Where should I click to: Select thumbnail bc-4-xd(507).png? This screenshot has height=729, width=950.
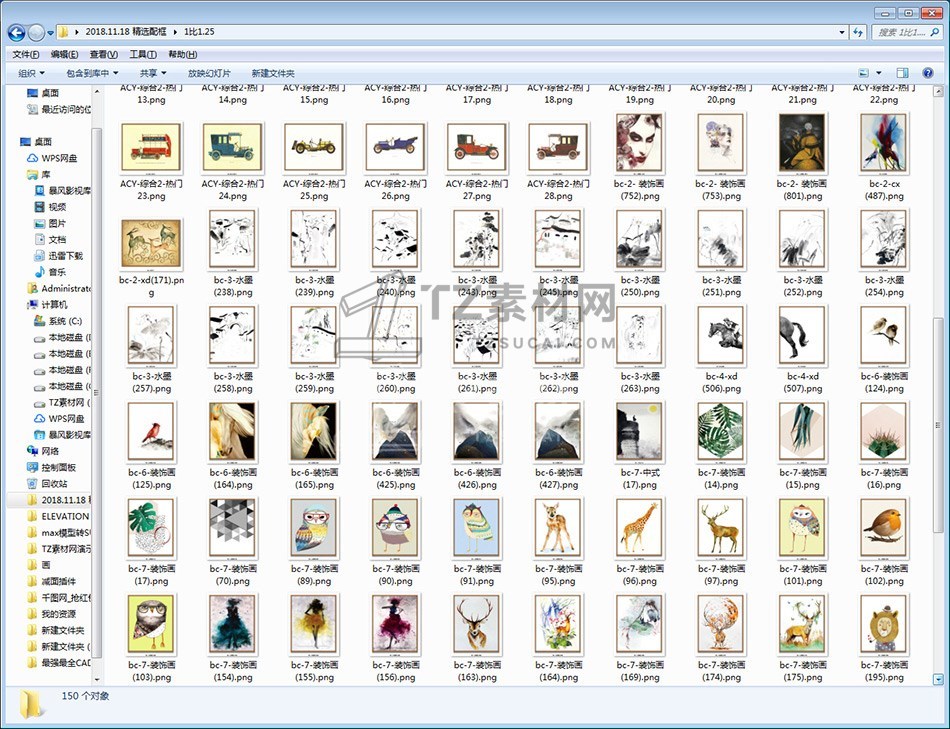[802, 336]
